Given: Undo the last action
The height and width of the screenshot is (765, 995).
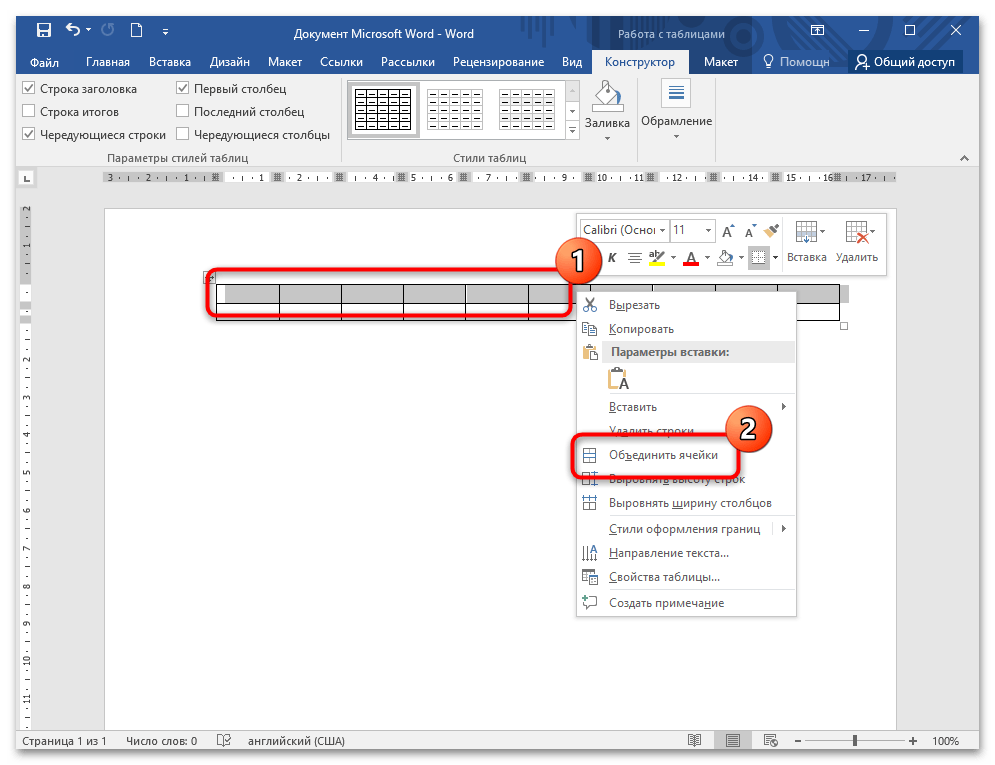Looking at the screenshot, I should pos(73,30).
